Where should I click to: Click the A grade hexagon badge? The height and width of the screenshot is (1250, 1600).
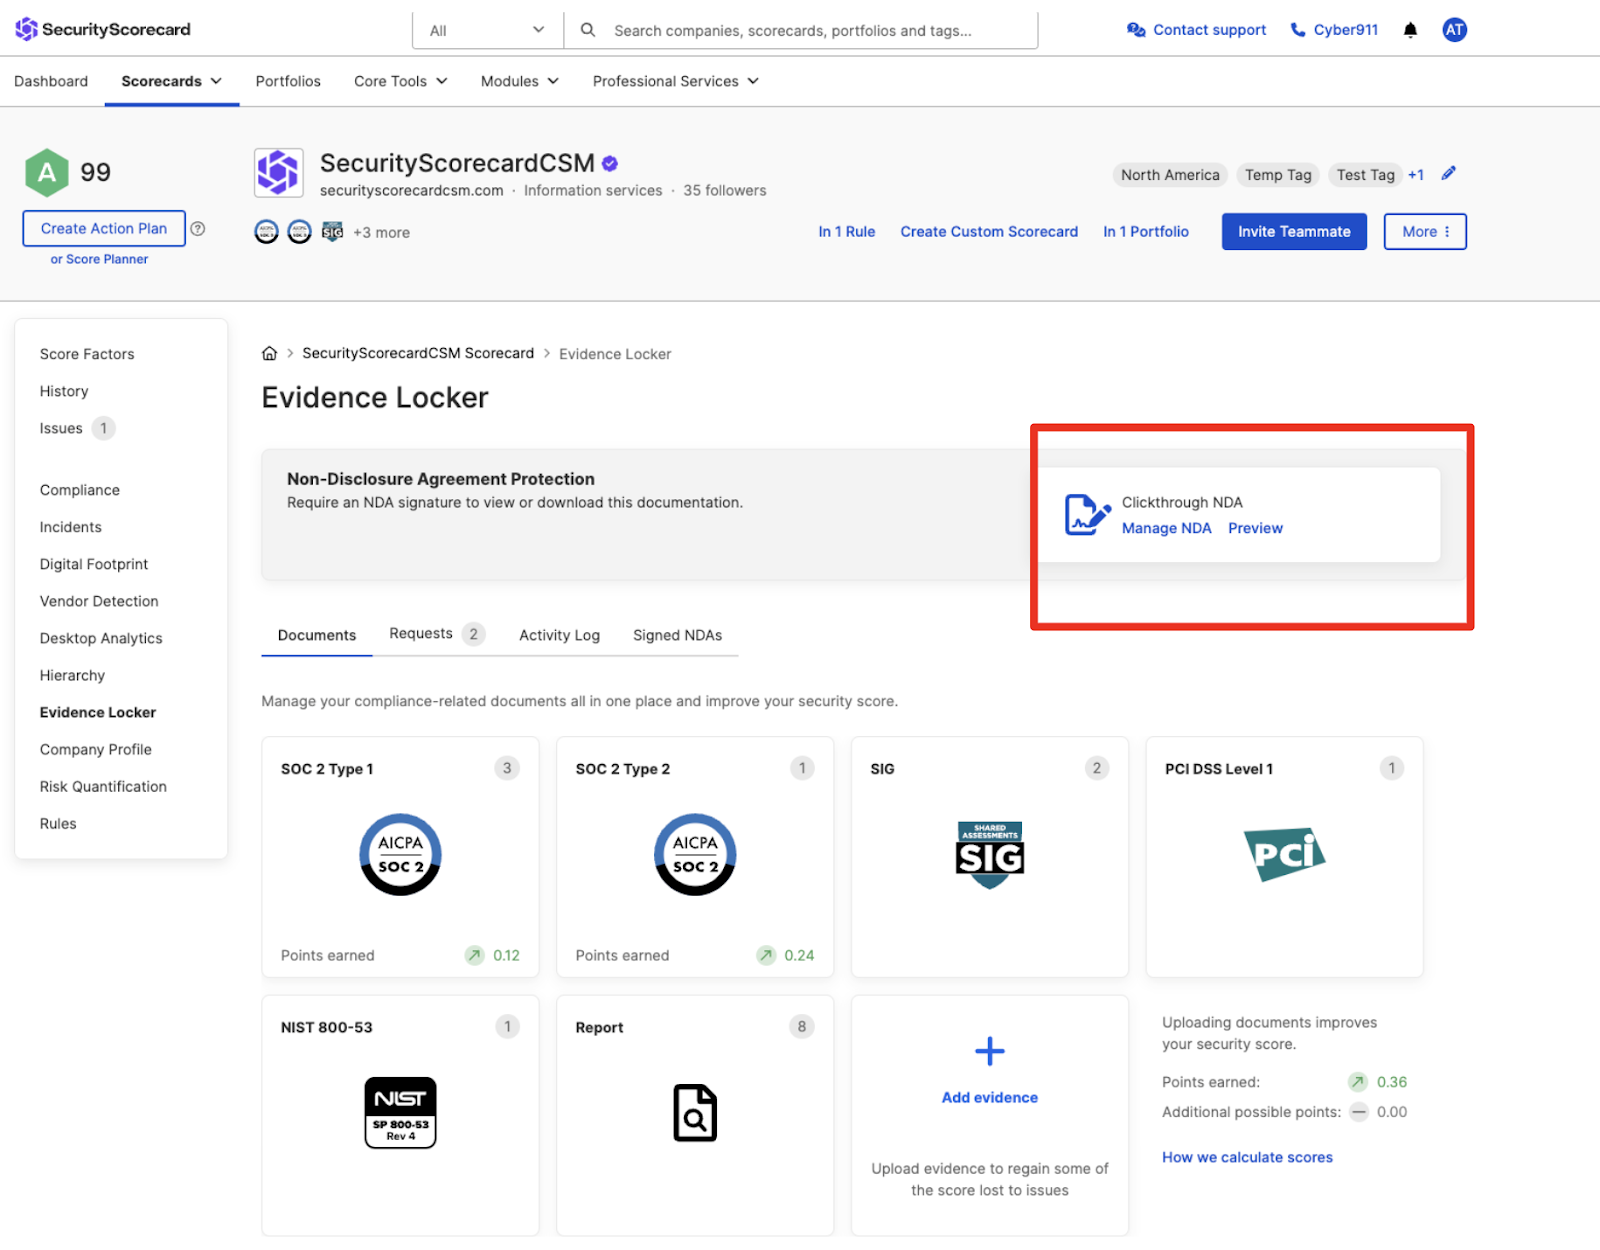[x=46, y=173]
